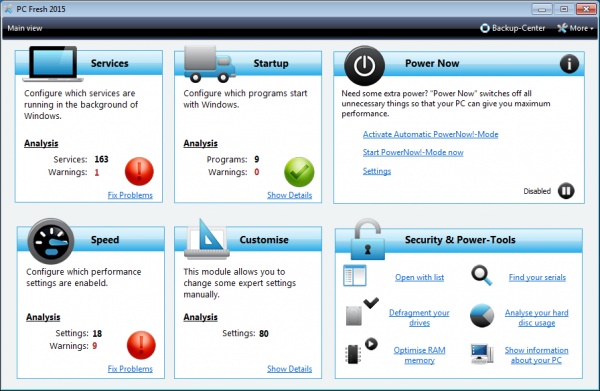Image resolution: width=600 pixels, height=391 pixels.
Task: Click the red warning indicator in Services
Action: (139, 171)
